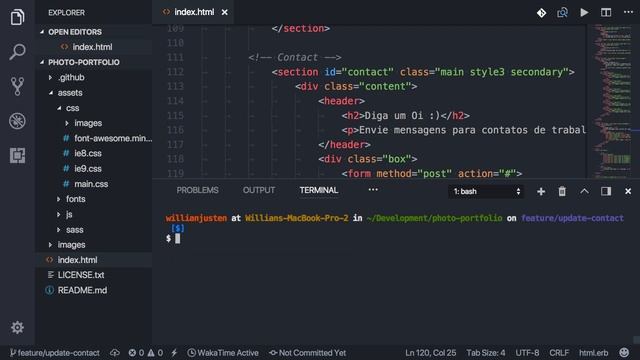Open the Explorer view in the activity bar
The width and height of the screenshot is (640, 360).
click(x=17, y=17)
